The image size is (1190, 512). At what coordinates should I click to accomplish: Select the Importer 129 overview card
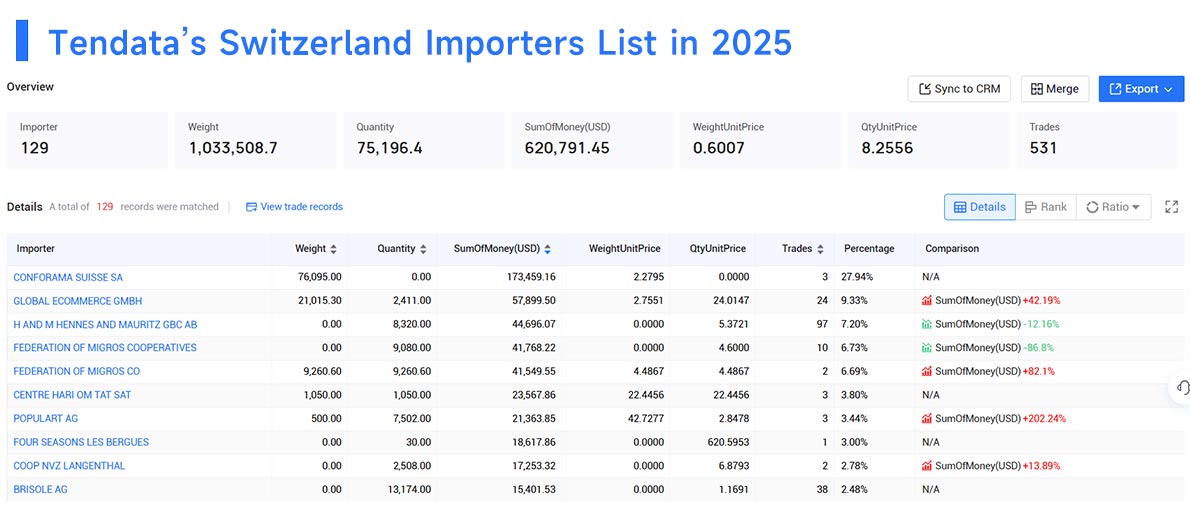coord(87,140)
